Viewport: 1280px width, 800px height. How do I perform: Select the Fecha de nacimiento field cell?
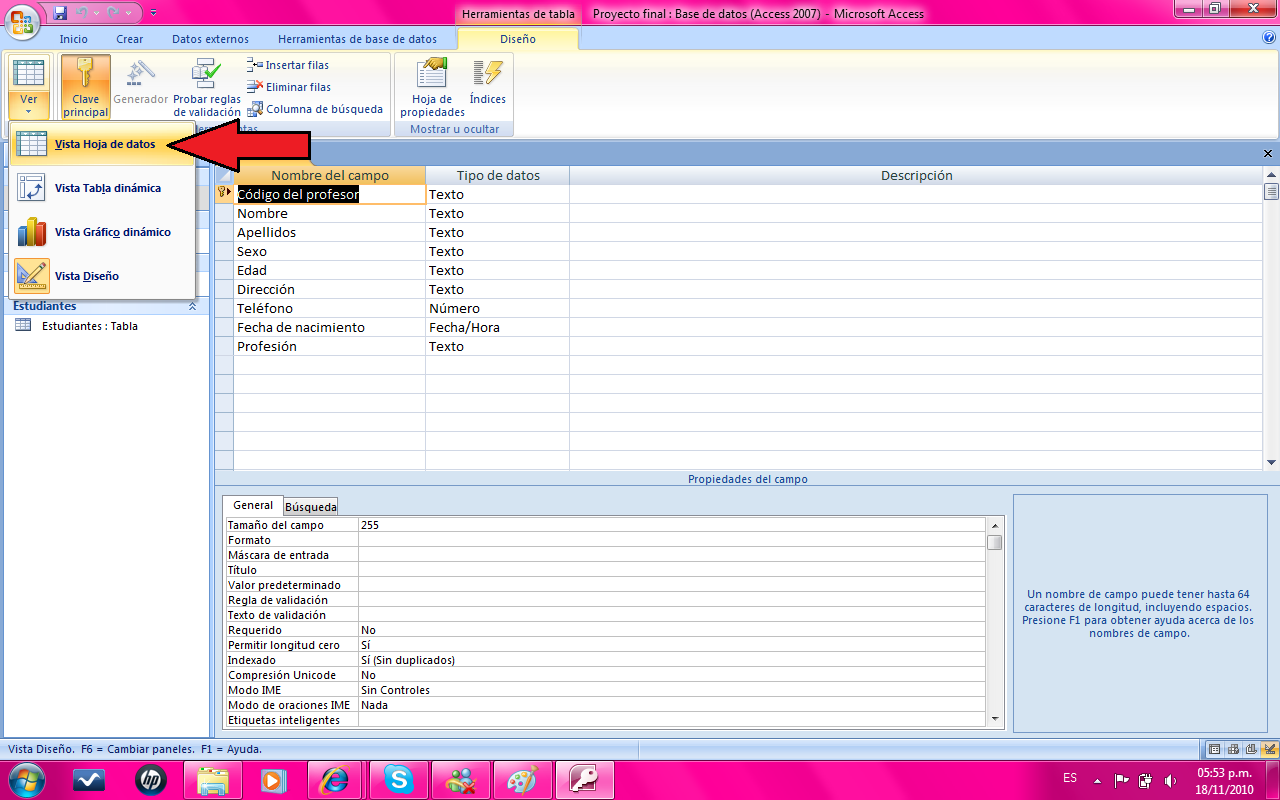(329, 327)
